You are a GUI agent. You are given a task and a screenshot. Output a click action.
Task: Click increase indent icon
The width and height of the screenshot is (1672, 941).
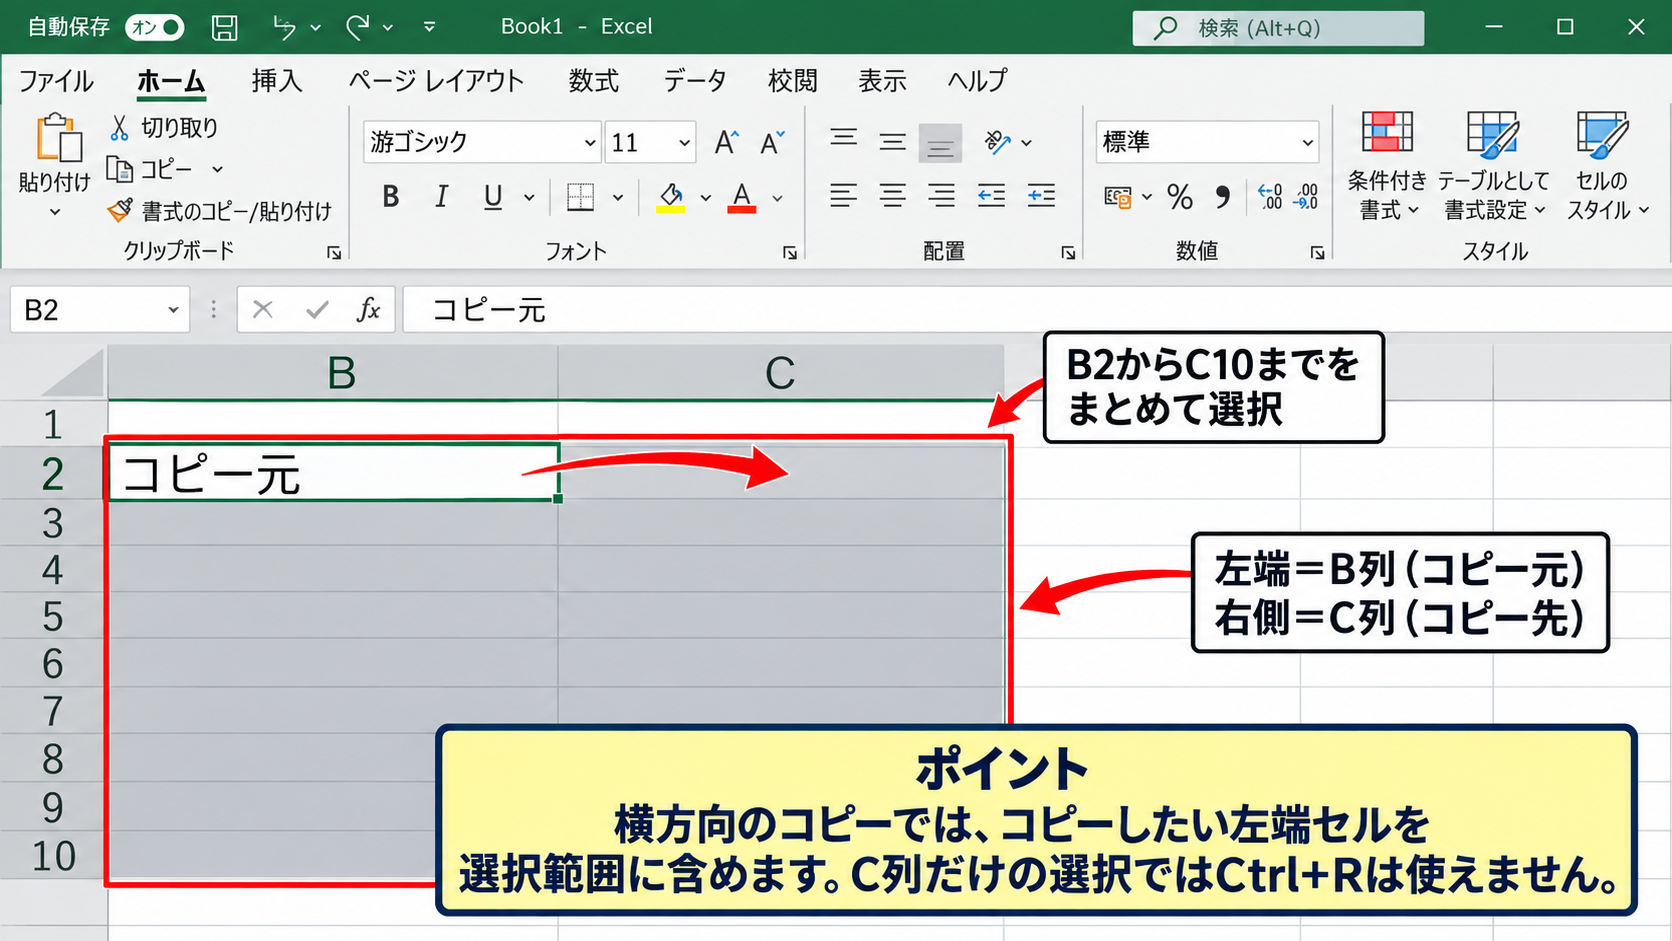1041,195
